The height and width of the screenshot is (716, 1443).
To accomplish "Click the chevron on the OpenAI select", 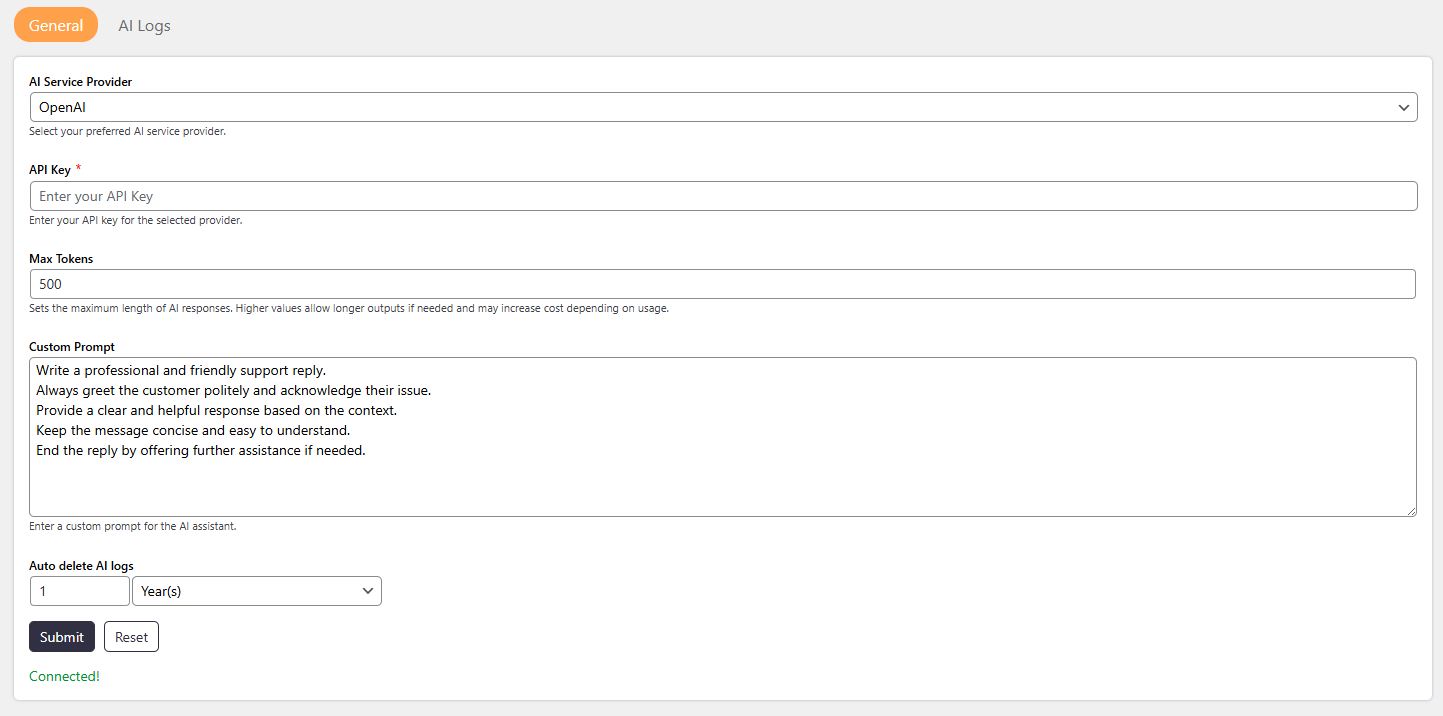I will pos(1403,107).
